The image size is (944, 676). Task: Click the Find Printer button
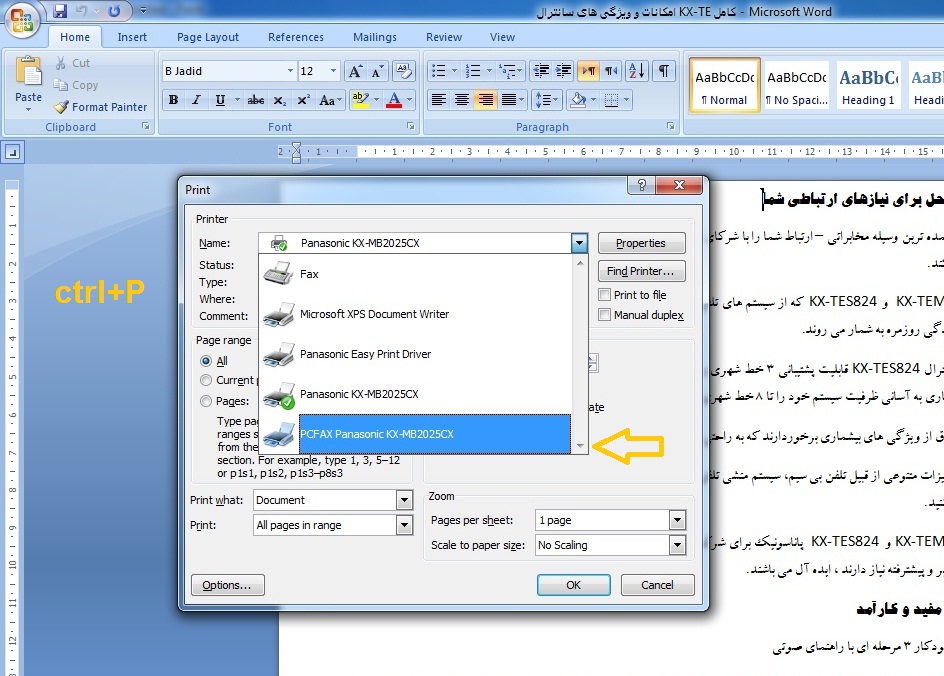pyautogui.click(x=641, y=270)
